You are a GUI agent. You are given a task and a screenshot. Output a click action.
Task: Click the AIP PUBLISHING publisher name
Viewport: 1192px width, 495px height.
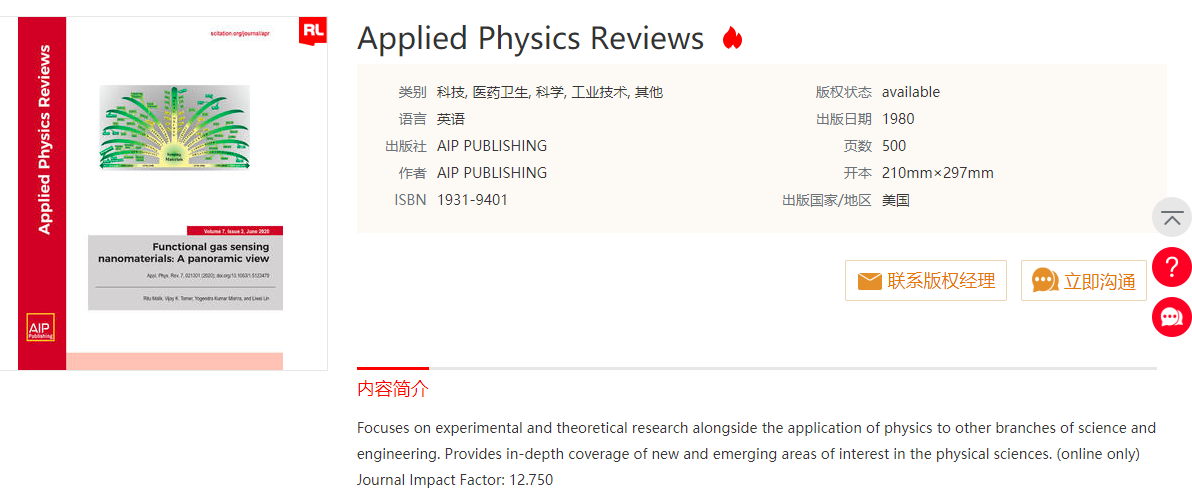[492, 146]
